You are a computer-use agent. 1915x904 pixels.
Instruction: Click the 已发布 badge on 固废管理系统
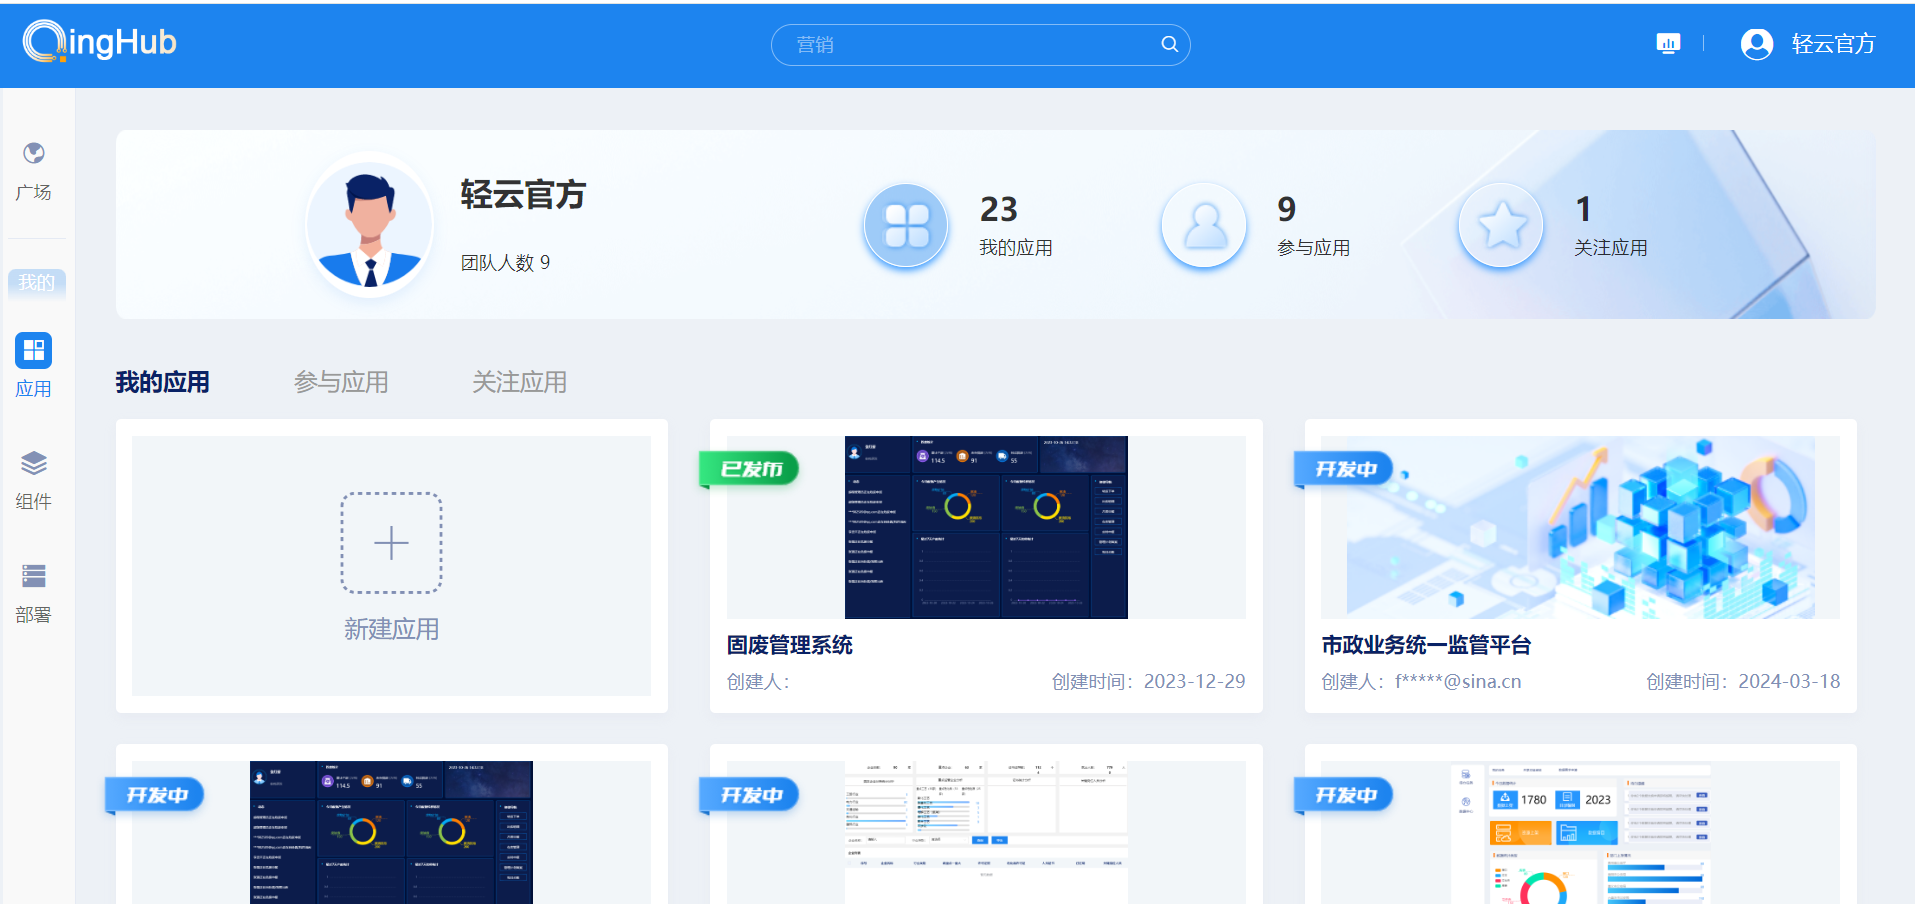tap(750, 469)
